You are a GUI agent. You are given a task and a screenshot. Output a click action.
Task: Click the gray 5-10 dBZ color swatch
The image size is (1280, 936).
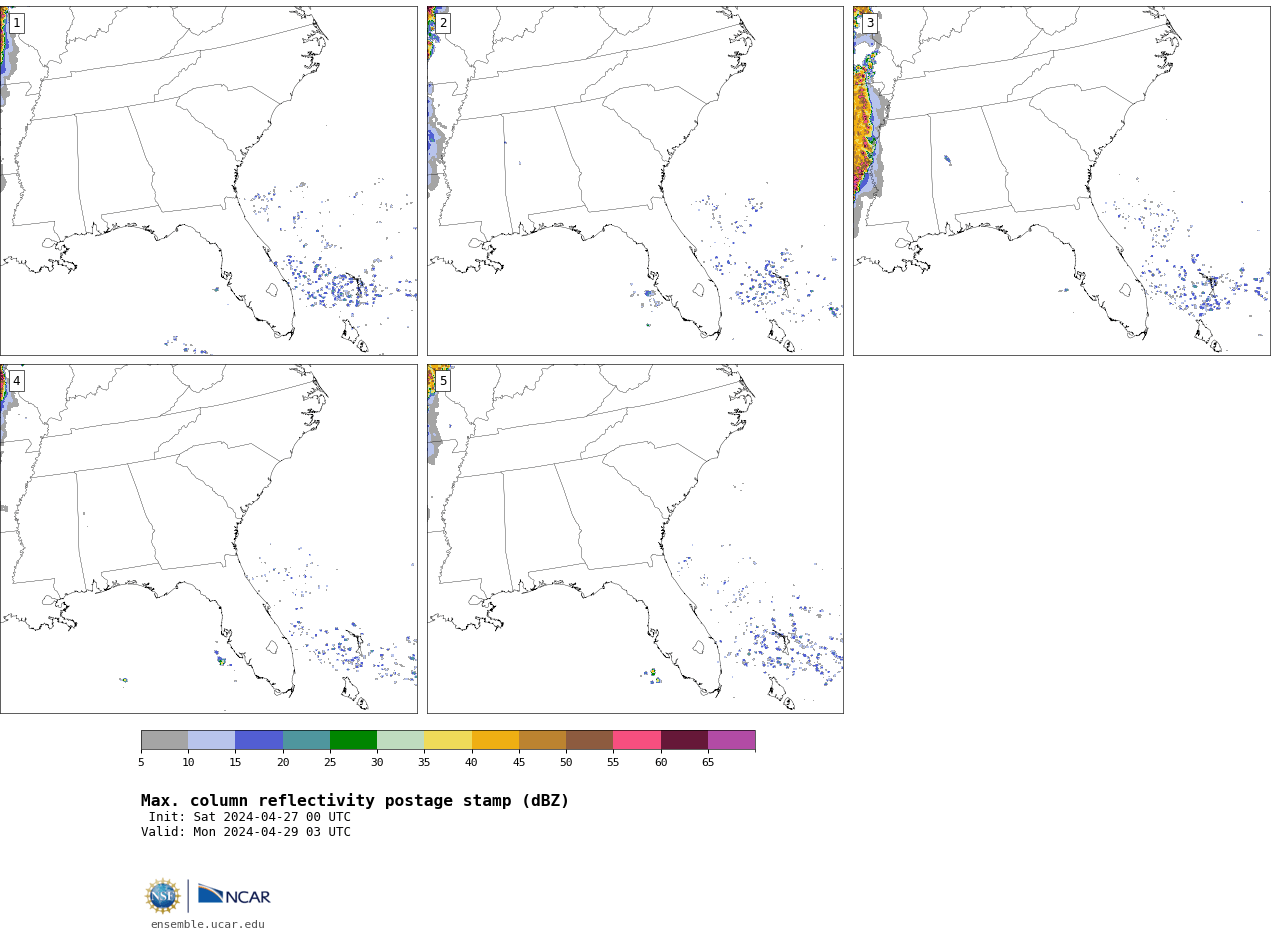coord(164,740)
